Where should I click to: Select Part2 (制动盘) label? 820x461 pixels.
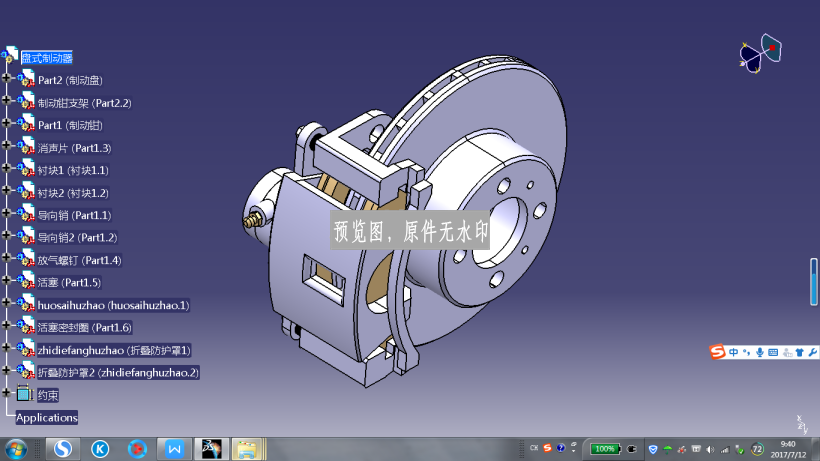[x=70, y=80]
